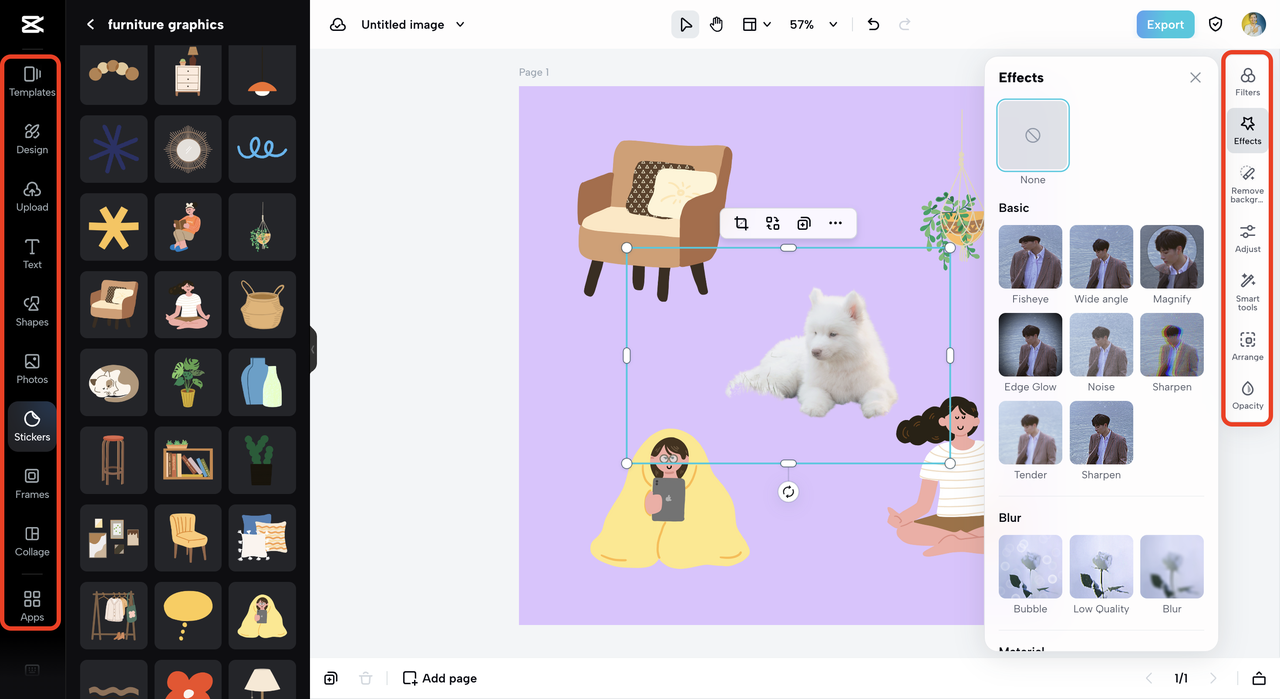The image size is (1280, 699).
Task: Add the sleeping cat sticker
Action: click(x=114, y=382)
